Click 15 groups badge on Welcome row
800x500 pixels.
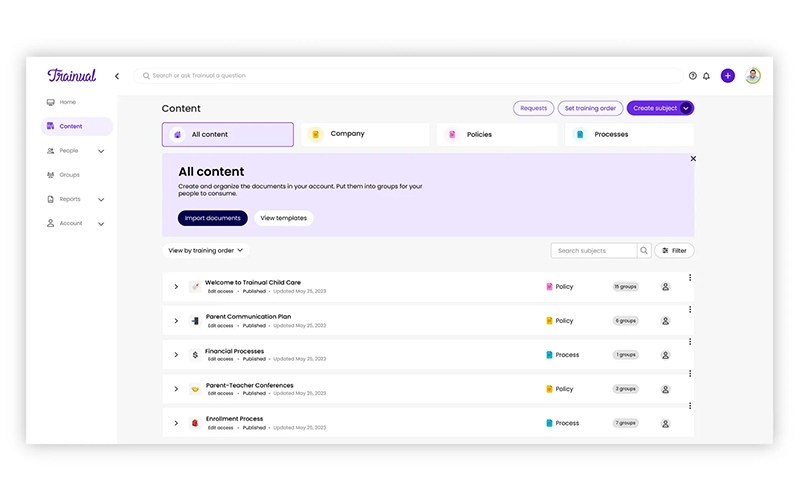click(626, 287)
